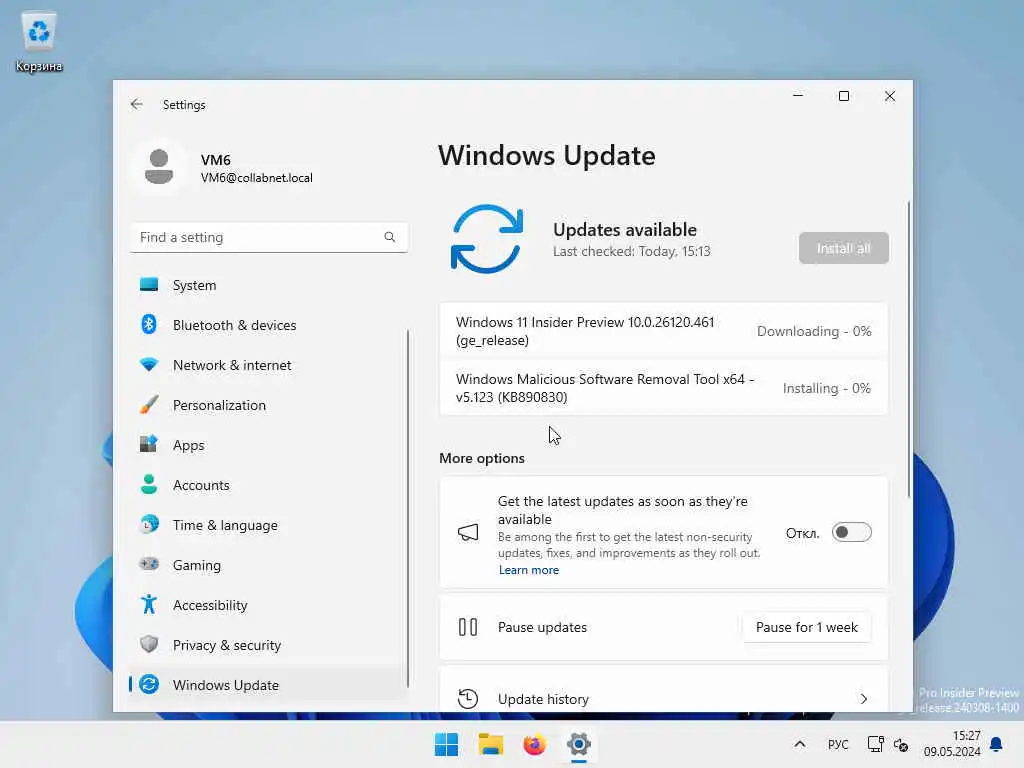The height and width of the screenshot is (768, 1024).
Task: Open the Learn more link
Action: [x=528, y=570]
